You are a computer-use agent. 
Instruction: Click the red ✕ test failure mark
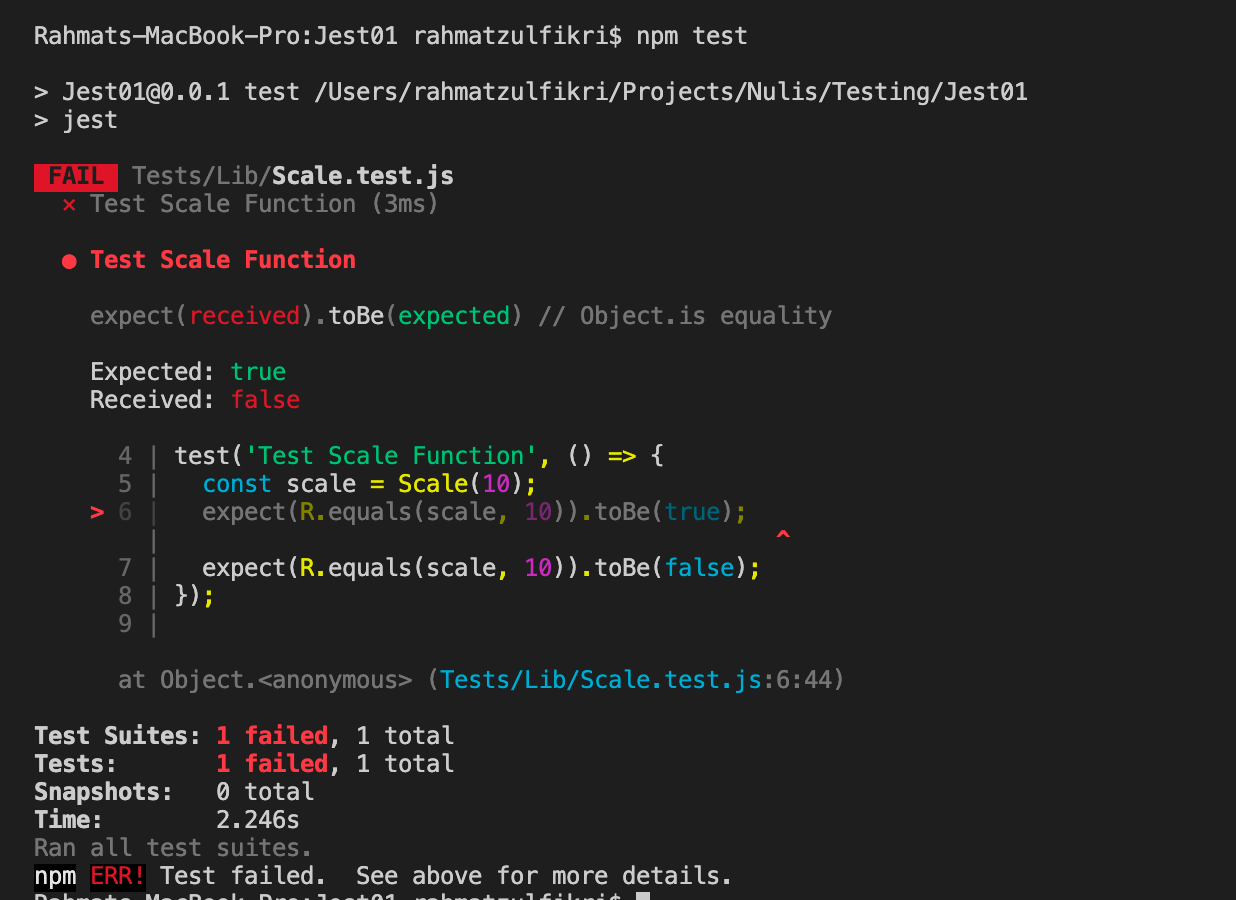pyautogui.click(x=68, y=204)
